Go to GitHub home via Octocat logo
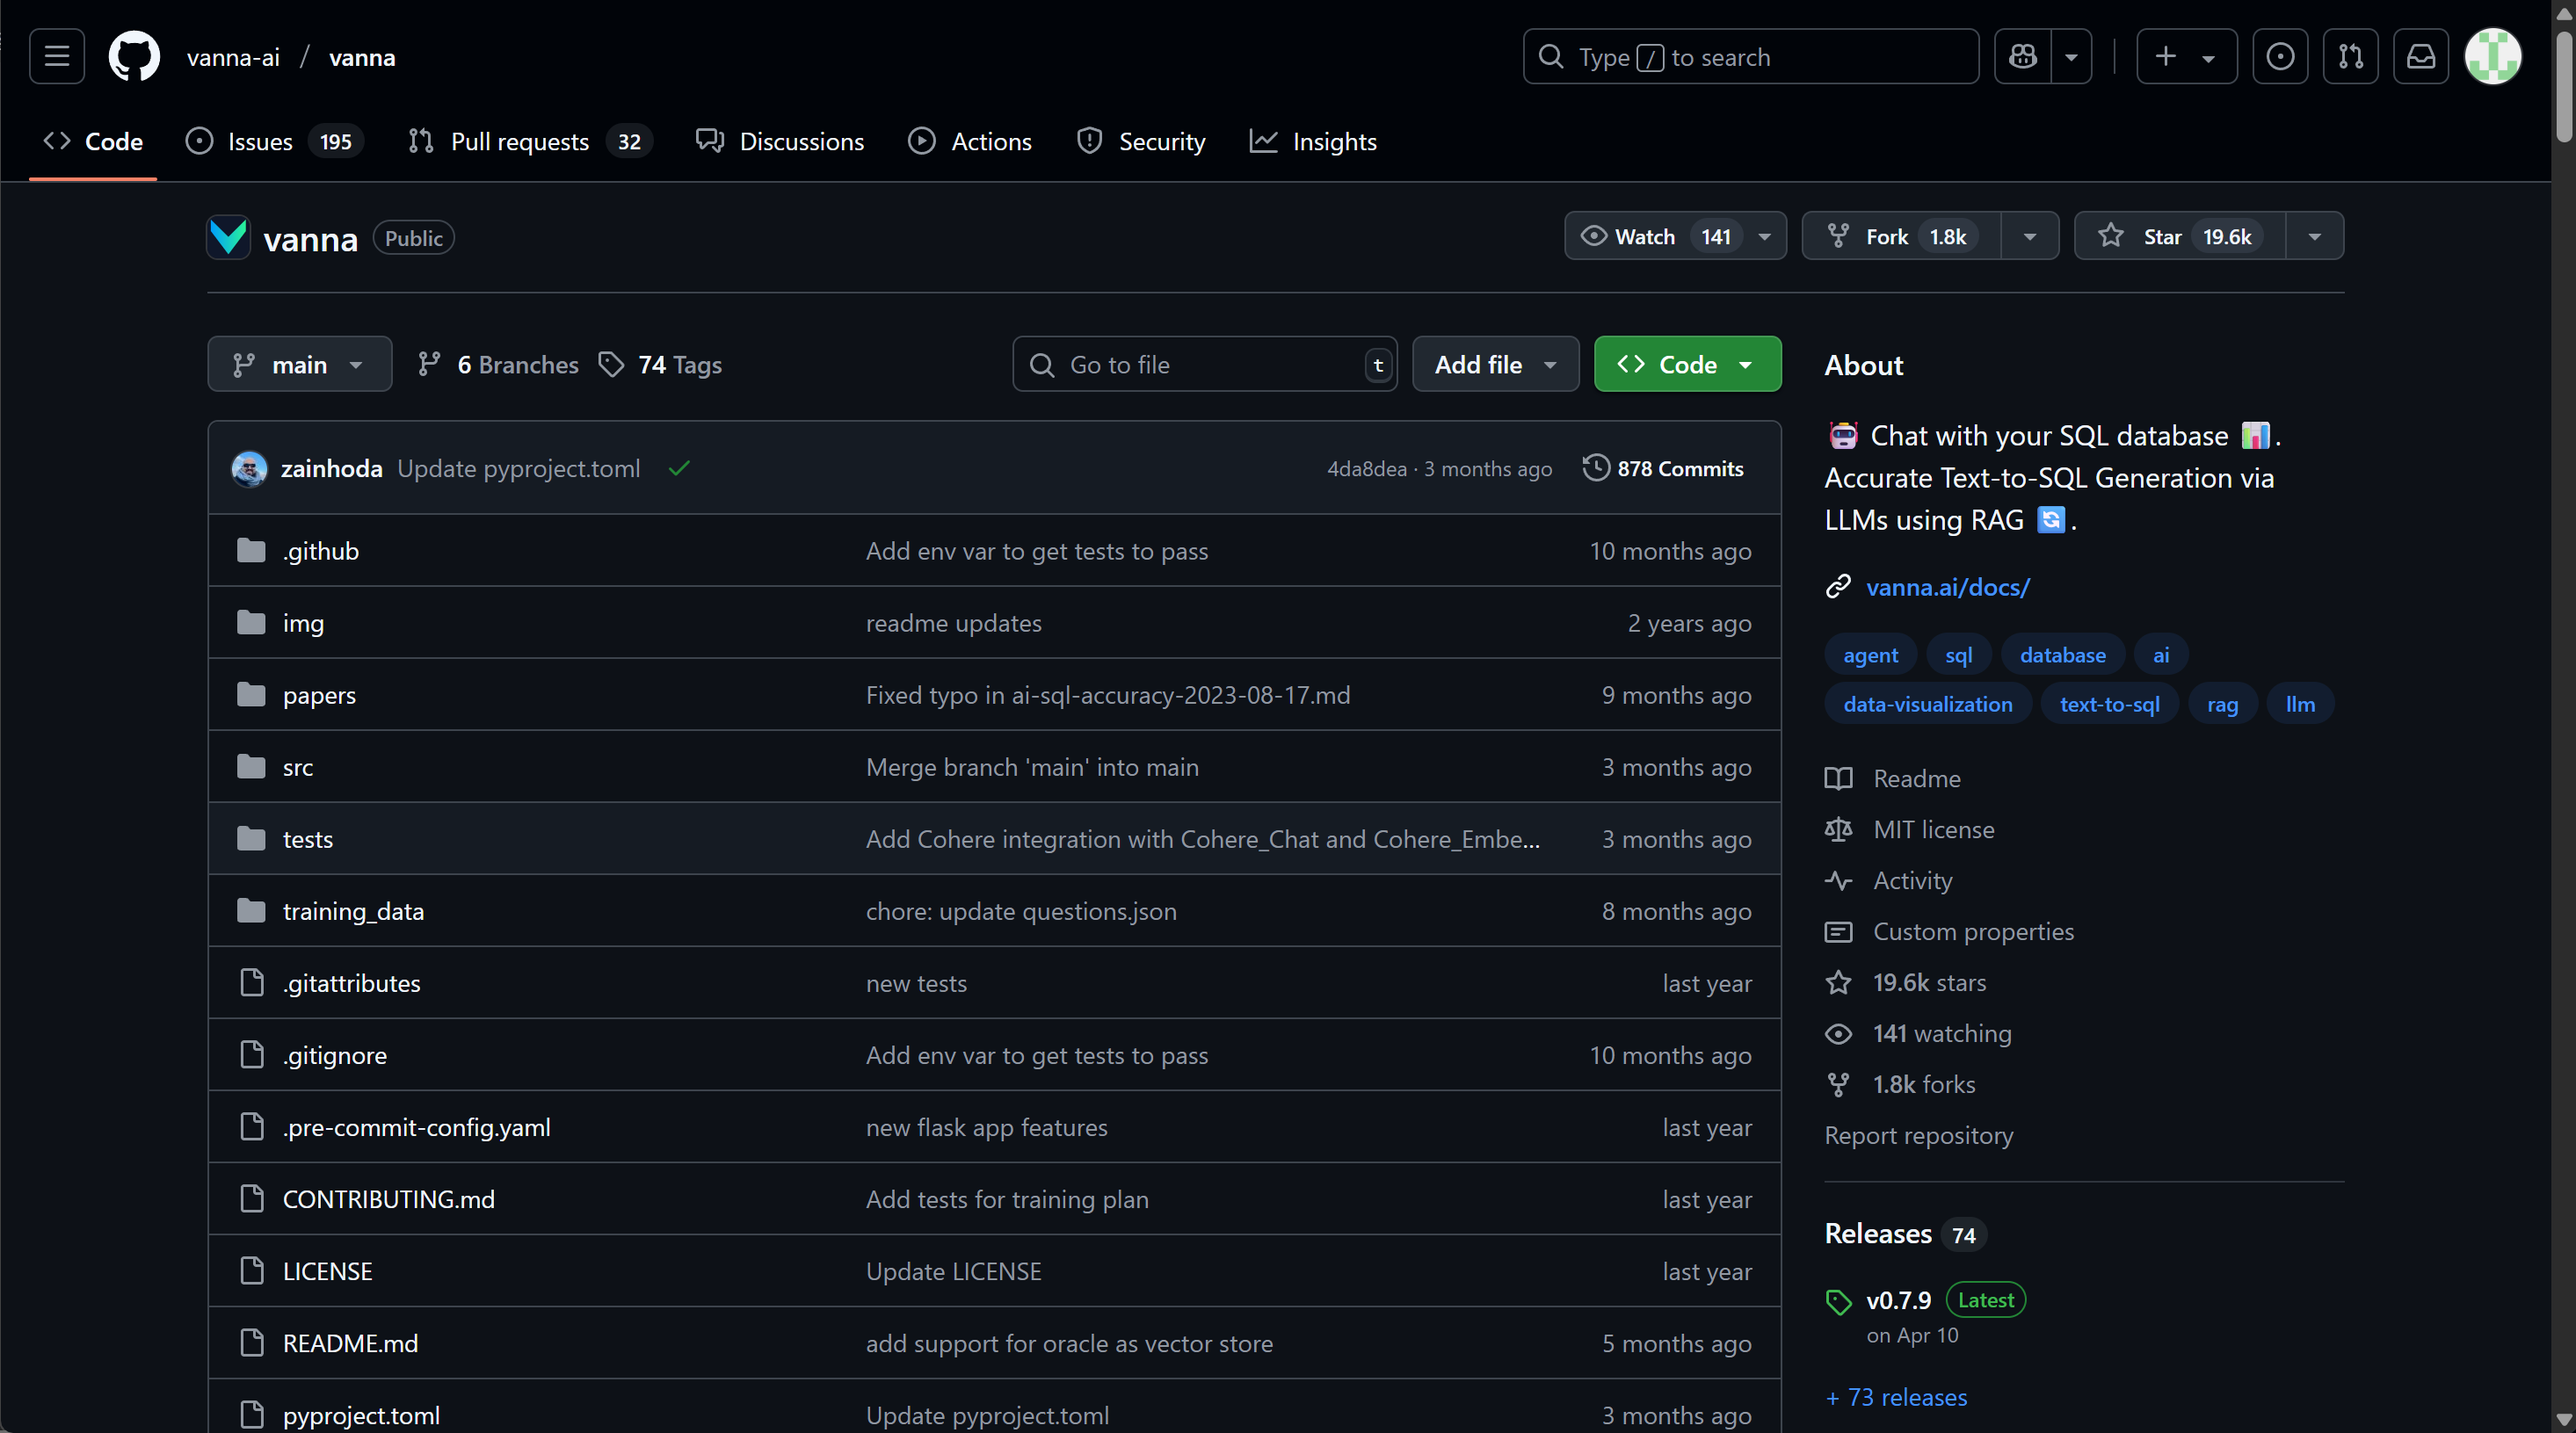The image size is (2576, 1433). [x=134, y=57]
